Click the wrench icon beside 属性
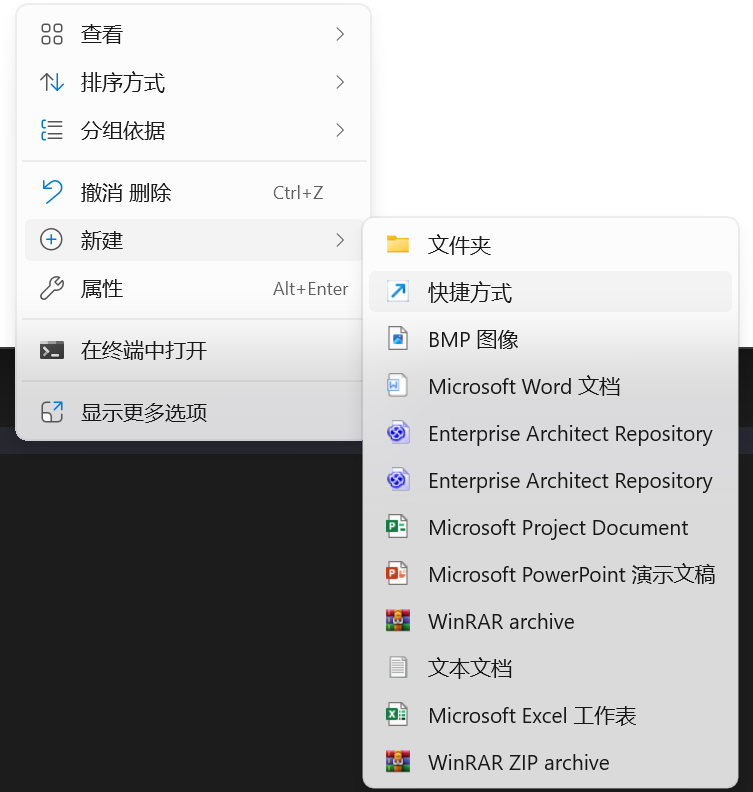 click(51, 289)
